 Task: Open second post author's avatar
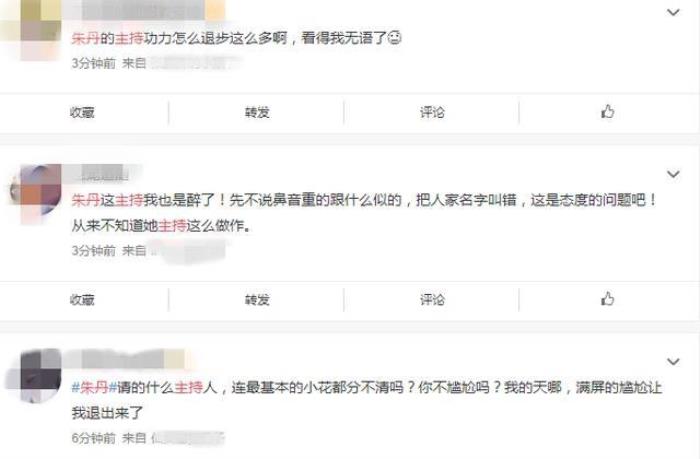click(x=37, y=193)
